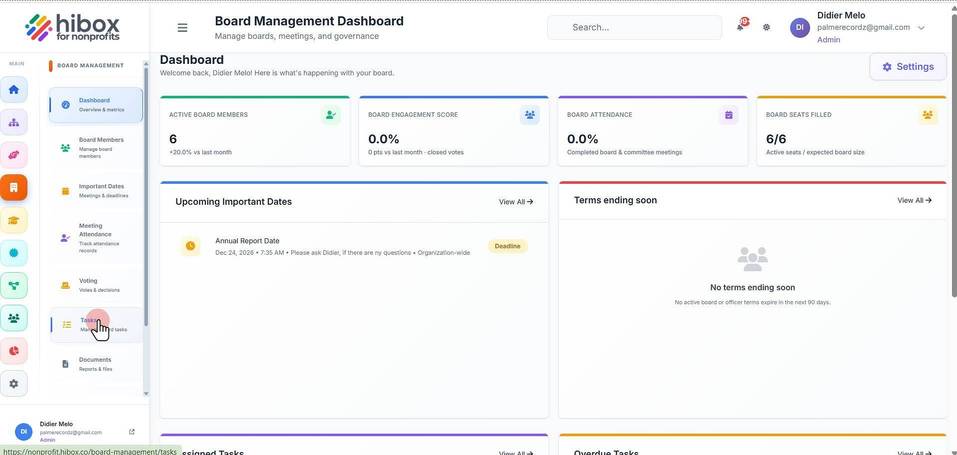Open the org-chart hierarchy icon in rail
Image resolution: width=957 pixels, height=455 pixels.
(x=14, y=122)
